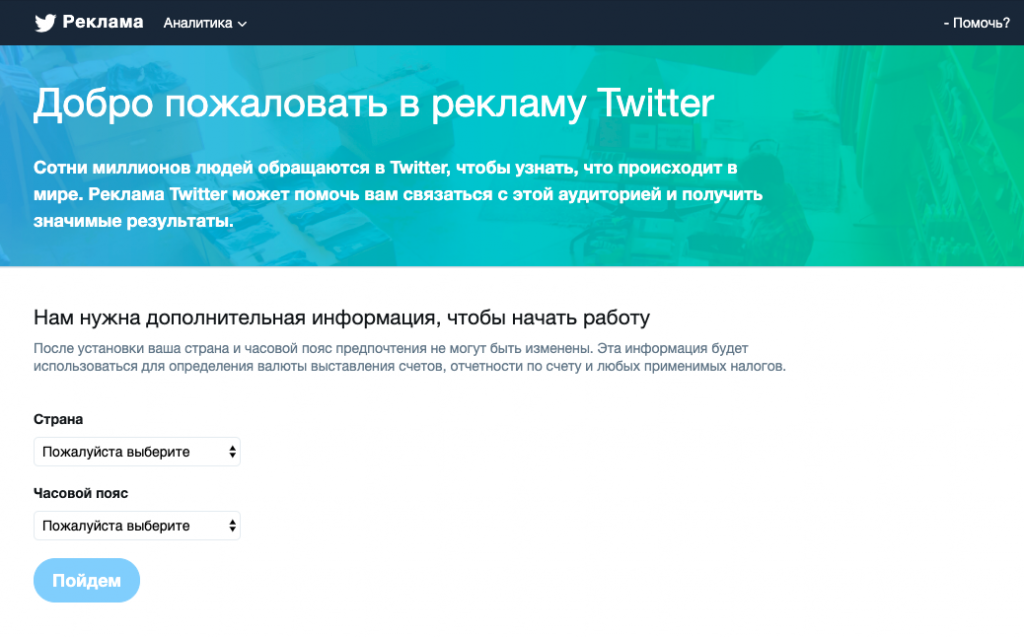Open the Помочь? help link
Viewport: 1024px width, 638px height.
[976, 23]
